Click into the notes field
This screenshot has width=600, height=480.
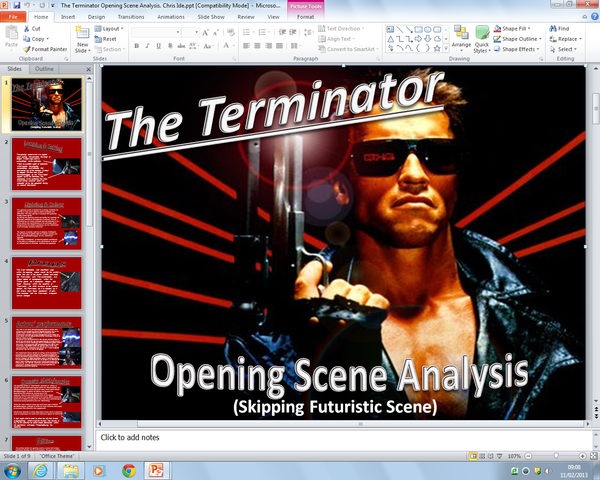click(344, 439)
